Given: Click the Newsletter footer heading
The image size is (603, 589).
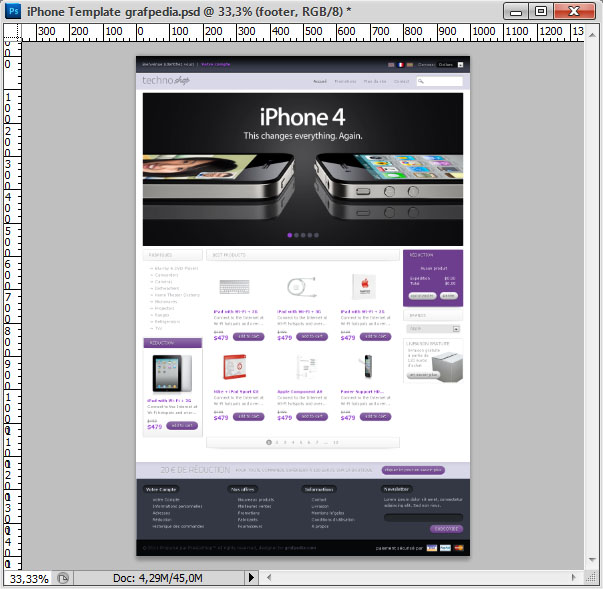Looking at the screenshot, I should 396,489.
